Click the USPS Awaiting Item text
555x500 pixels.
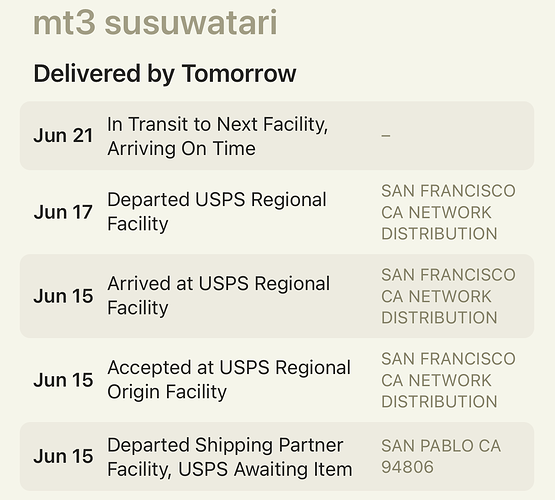265,470
